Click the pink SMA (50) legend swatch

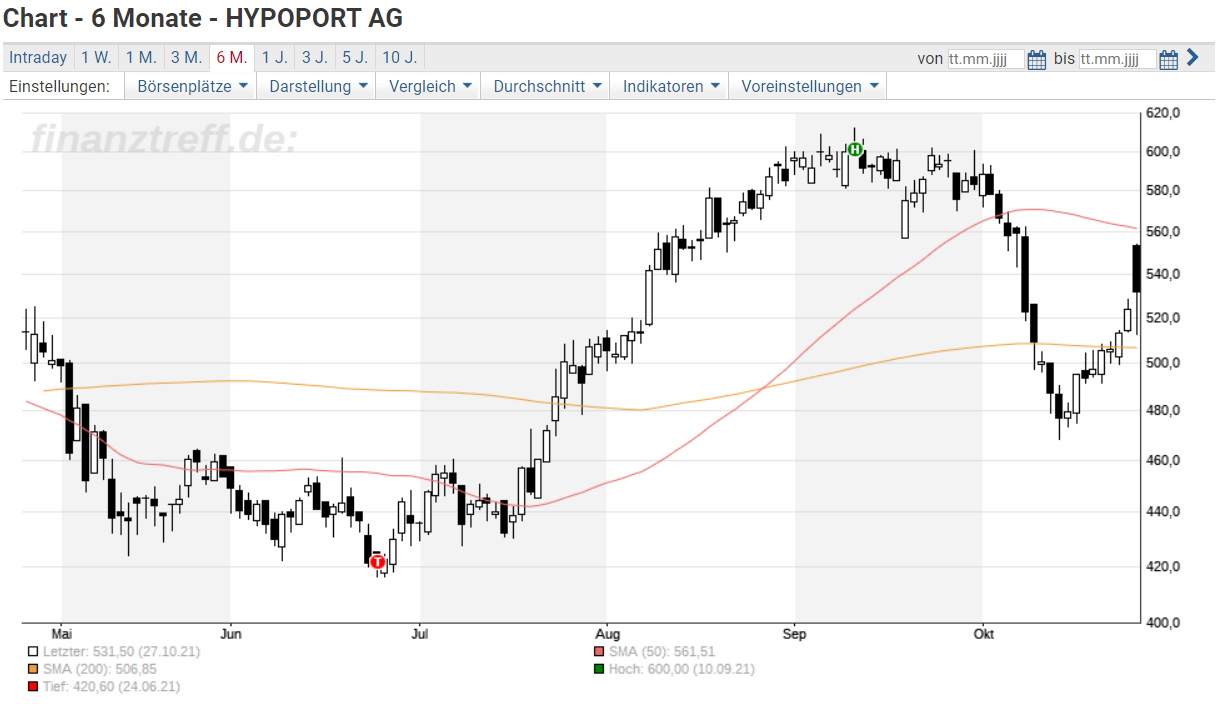pos(599,651)
